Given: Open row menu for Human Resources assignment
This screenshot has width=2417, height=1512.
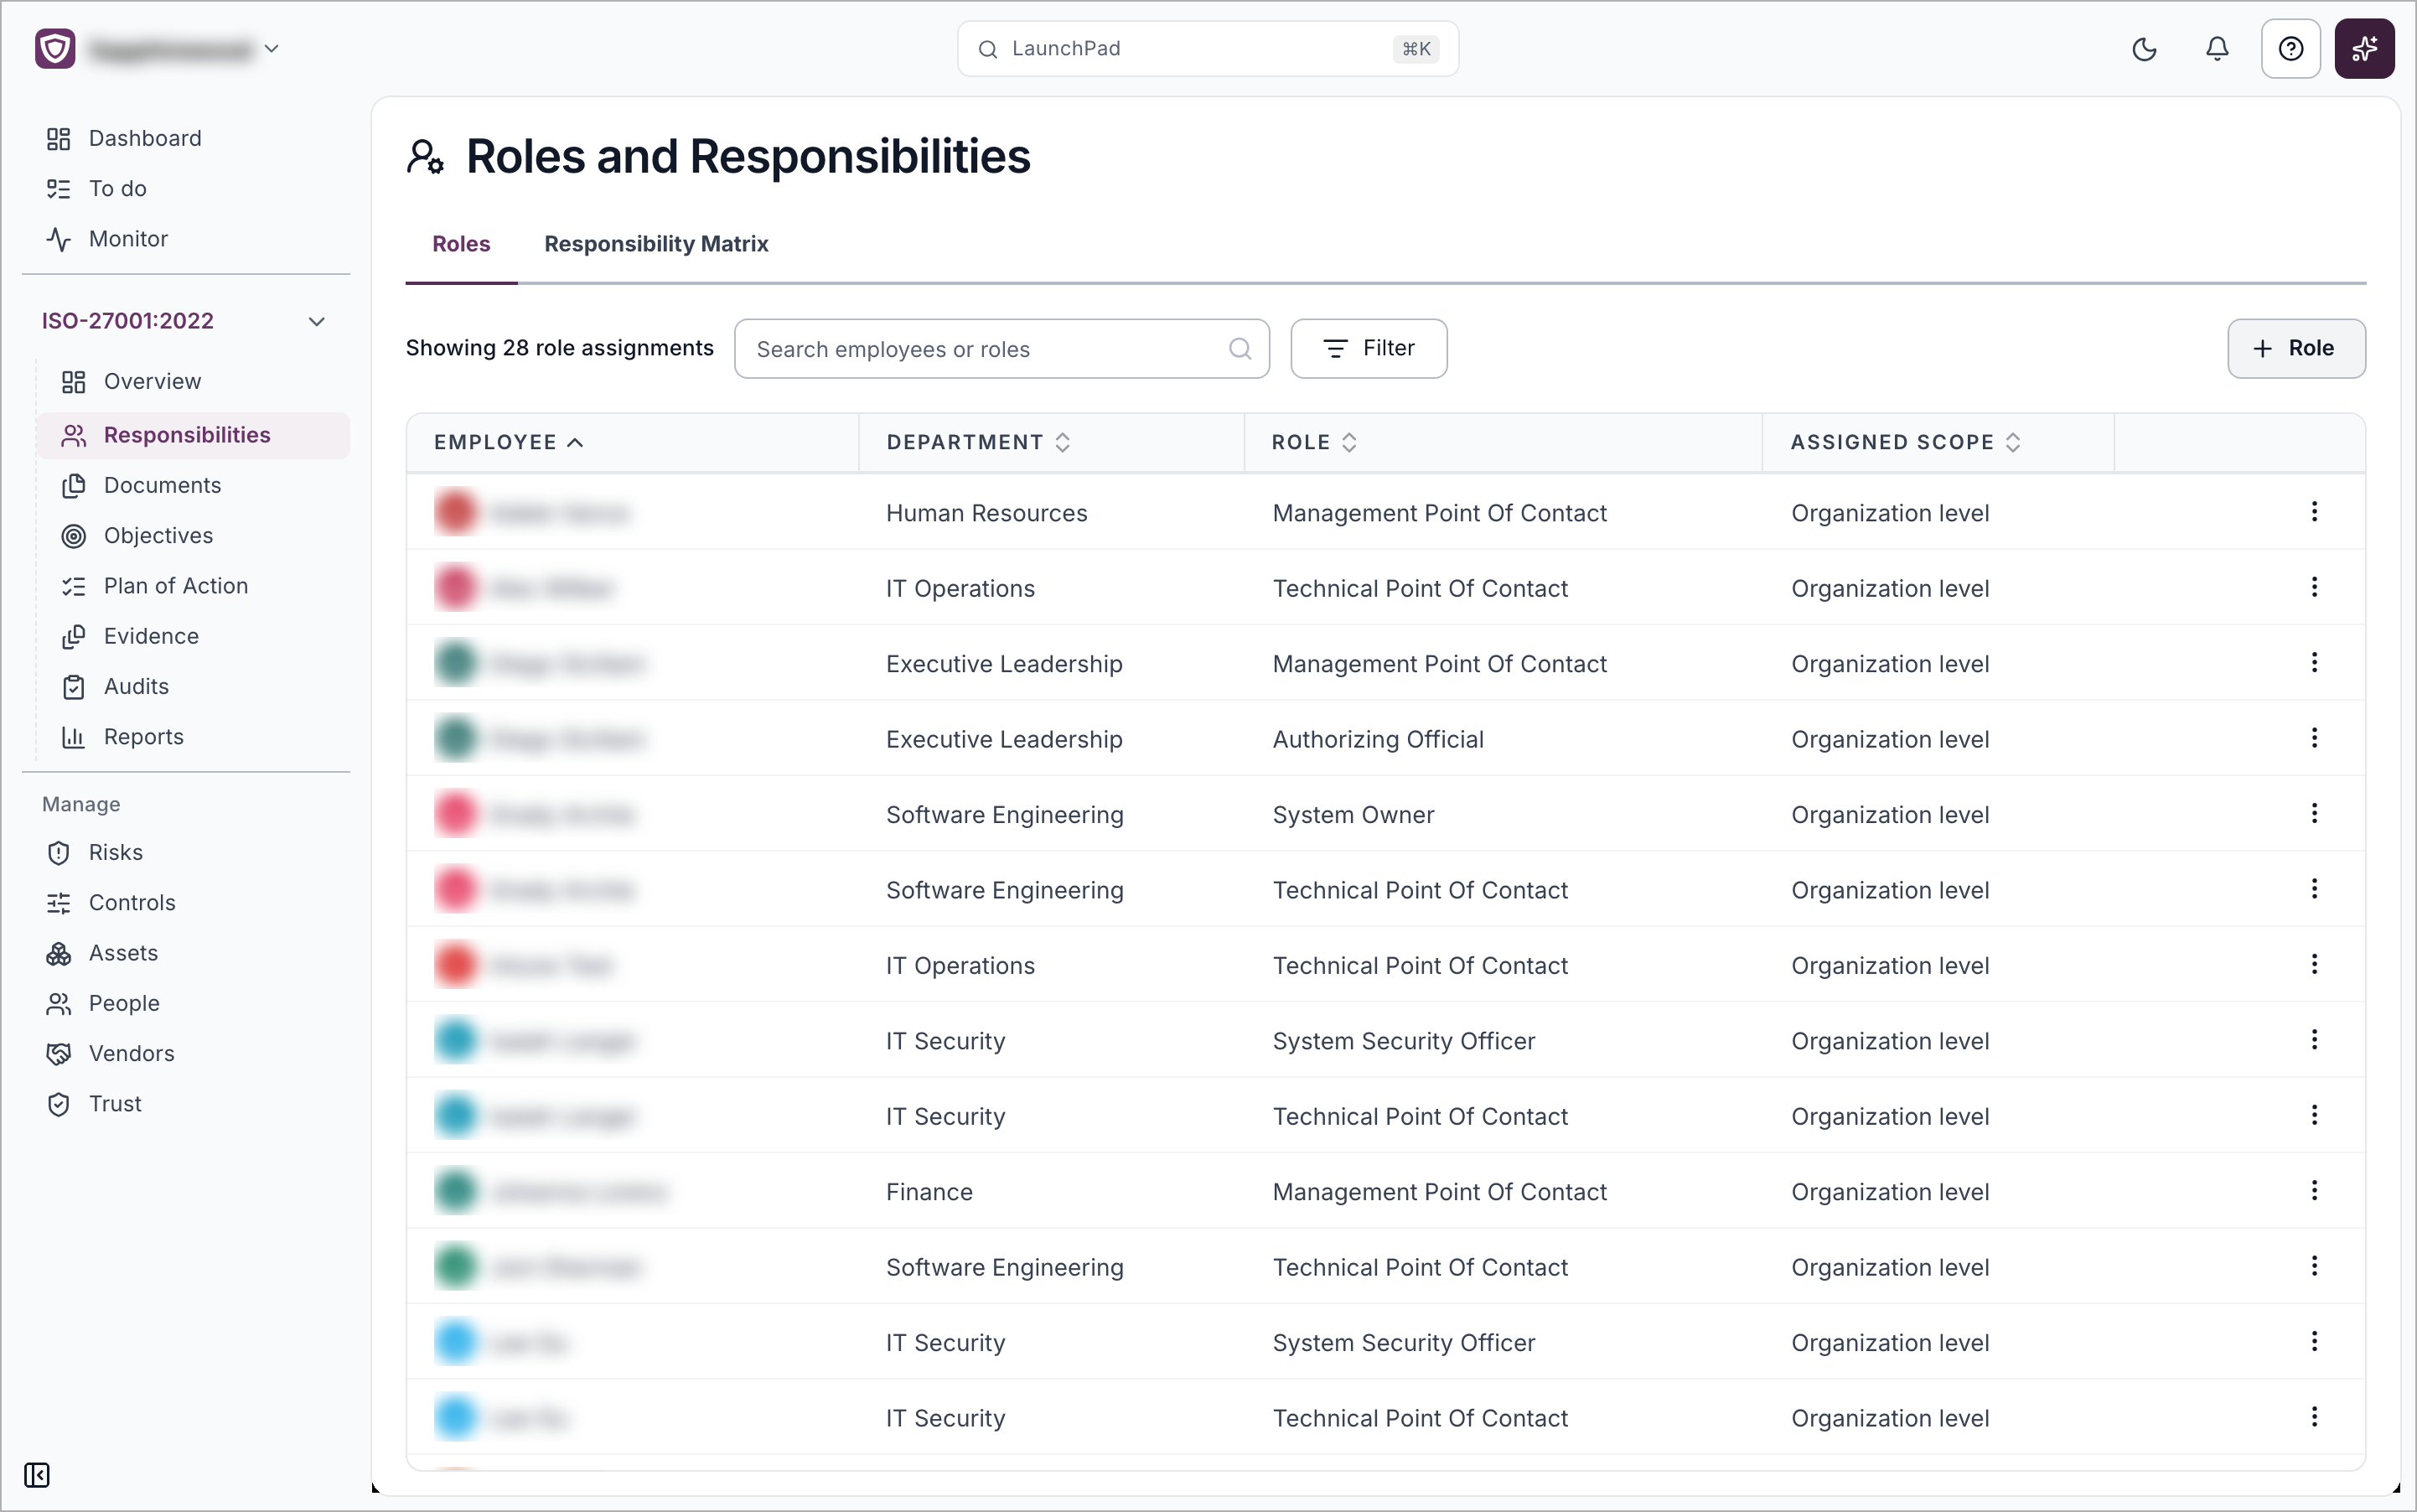Looking at the screenshot, I should coord(2314,512).
